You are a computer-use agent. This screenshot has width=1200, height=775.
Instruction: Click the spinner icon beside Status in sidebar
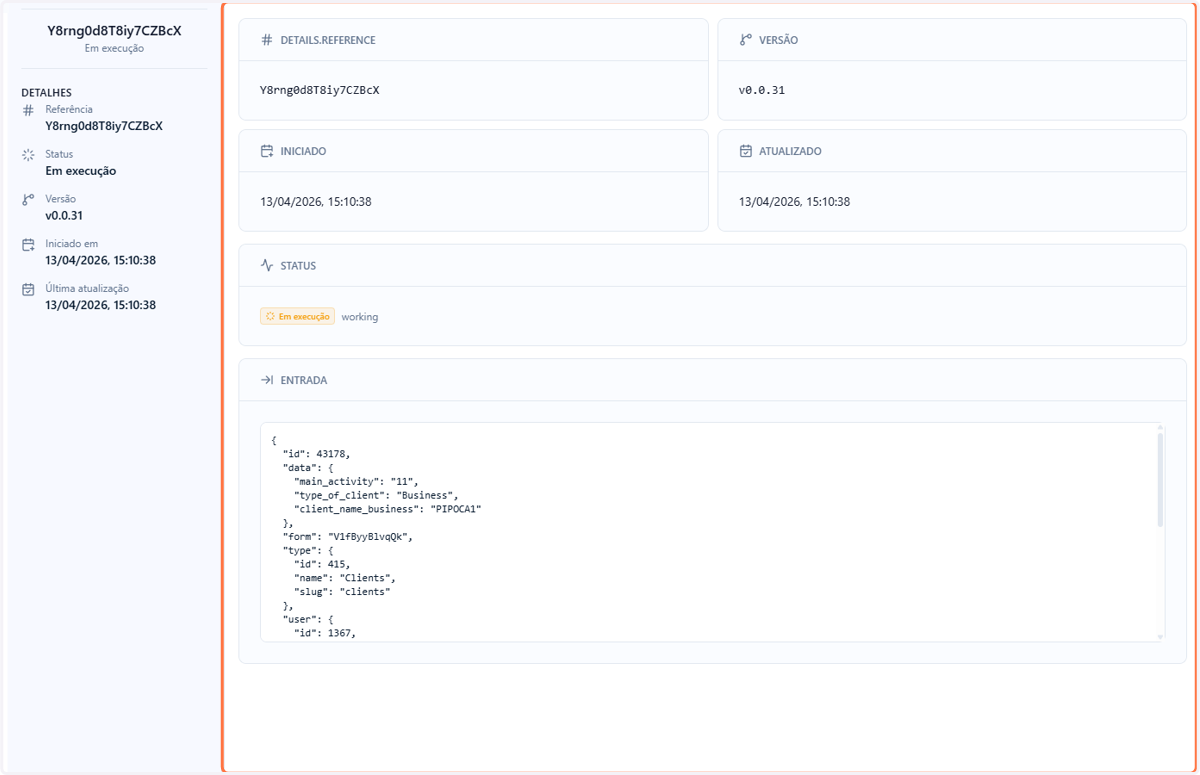point(28,155)
